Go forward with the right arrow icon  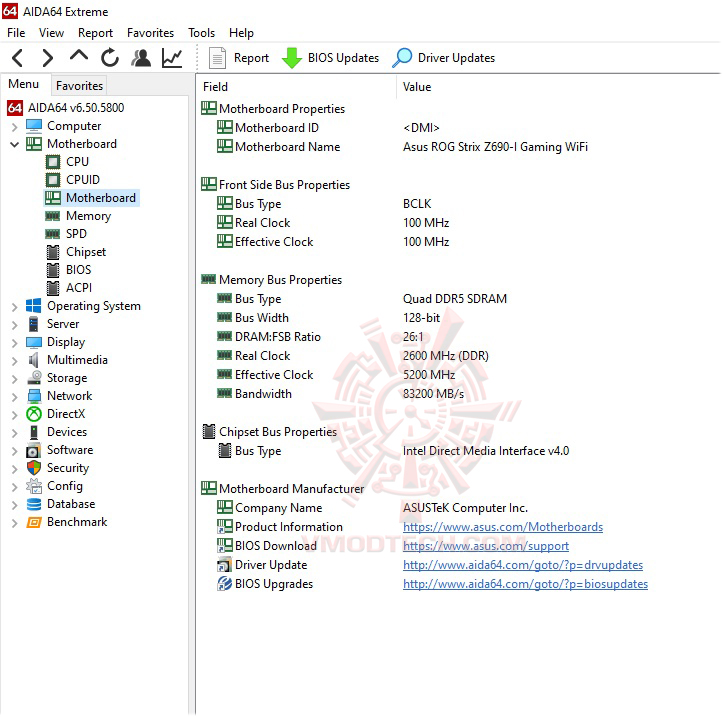(x=47, y=58)
